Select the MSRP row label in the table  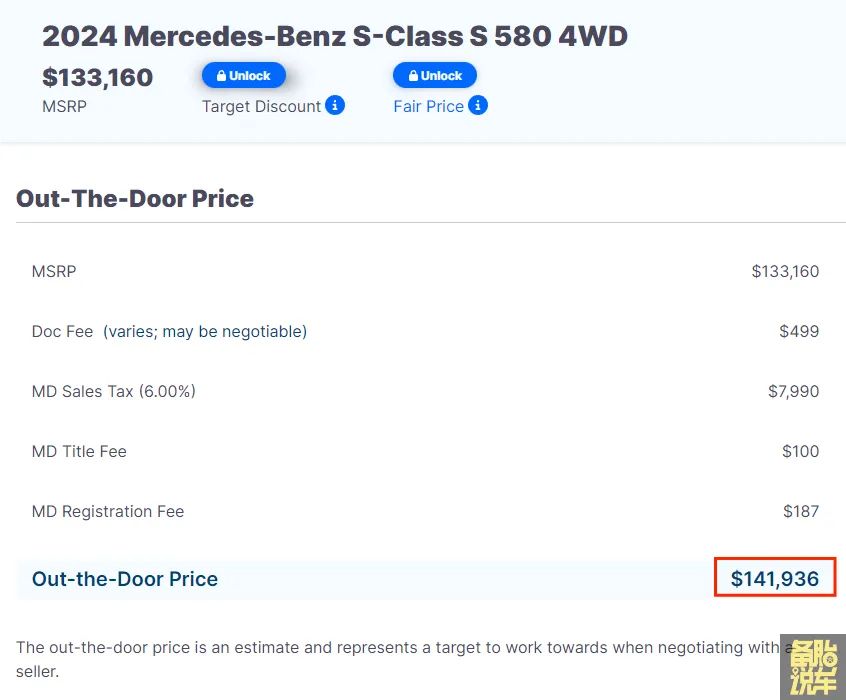pos(54,271)
